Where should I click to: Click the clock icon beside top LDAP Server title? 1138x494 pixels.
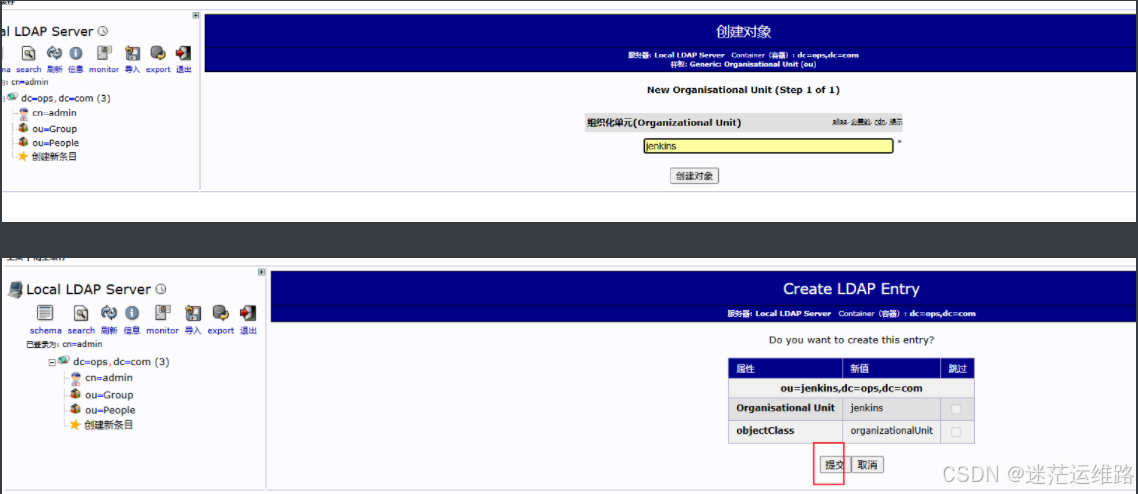103,31
